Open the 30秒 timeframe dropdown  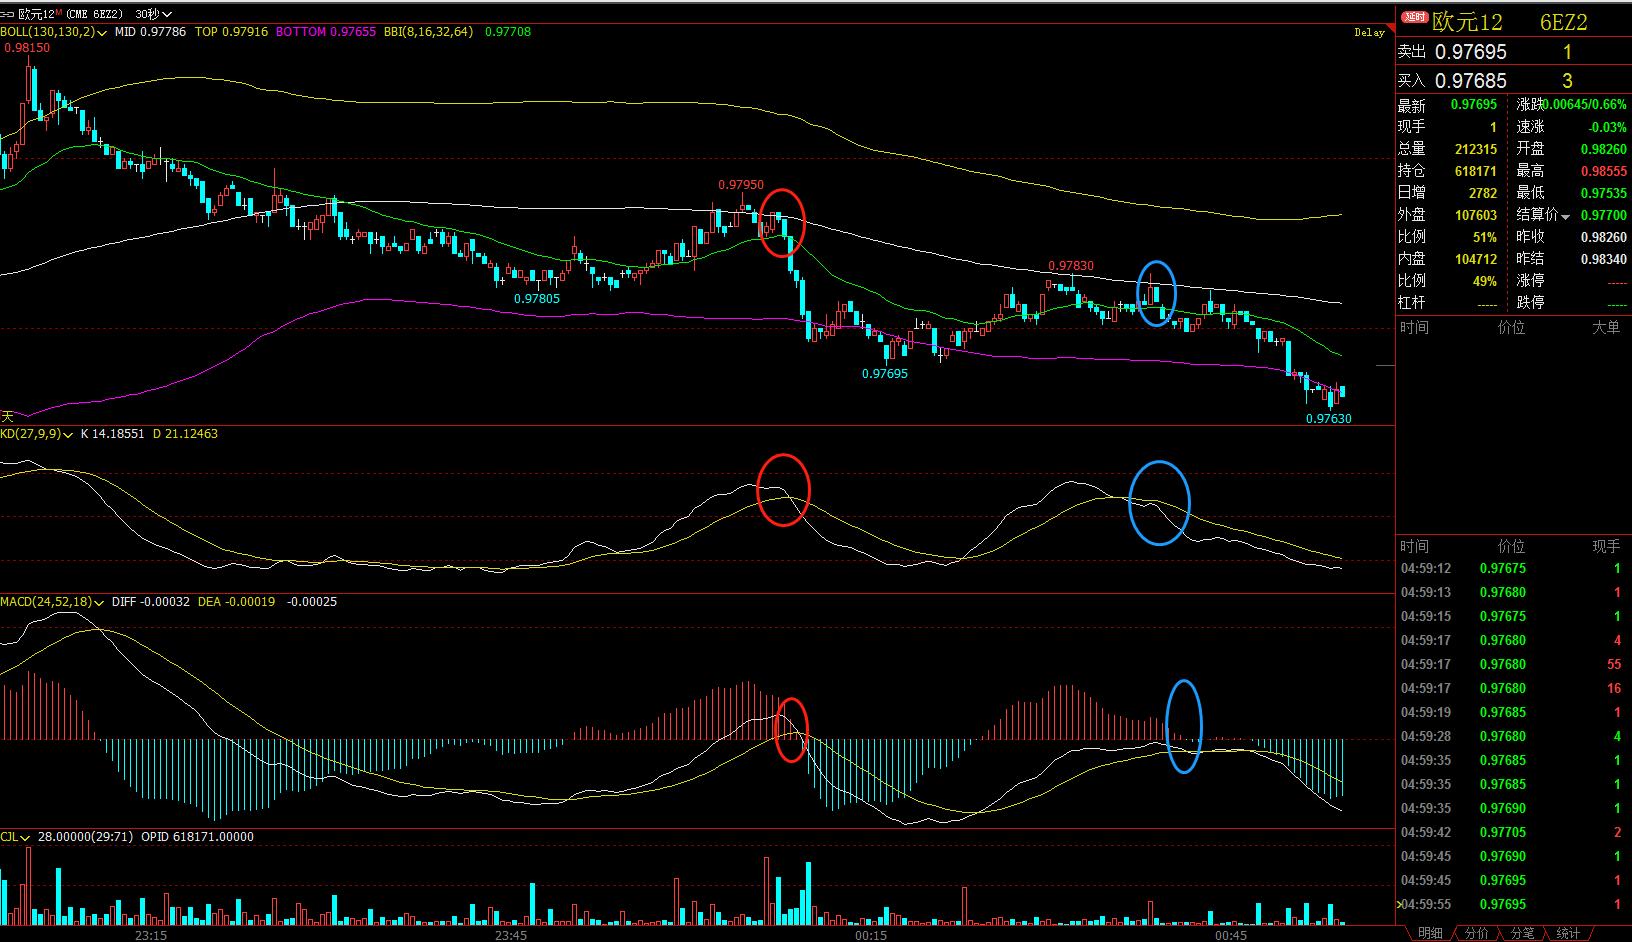pyautogui.click(x=153, y=14)
